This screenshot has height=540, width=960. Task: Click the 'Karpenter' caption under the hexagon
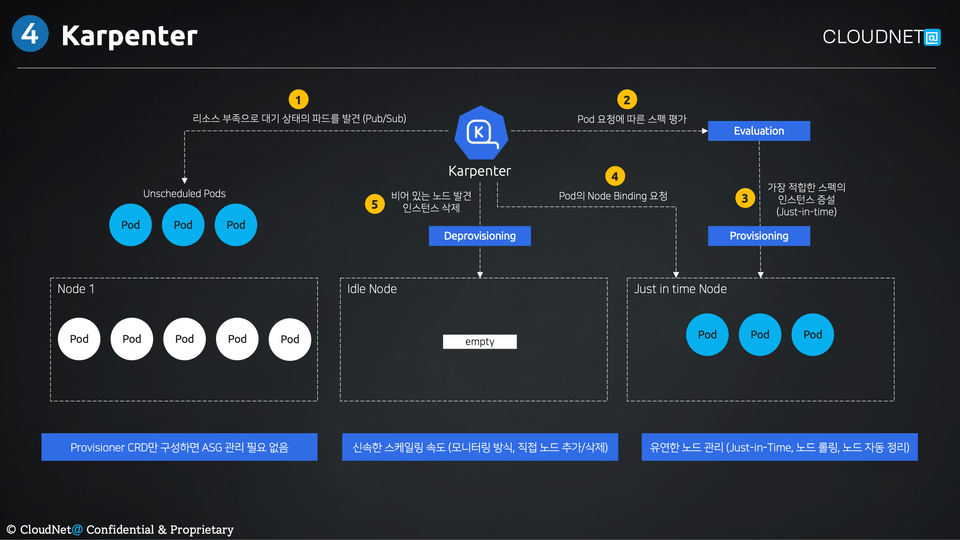point(479,171)
